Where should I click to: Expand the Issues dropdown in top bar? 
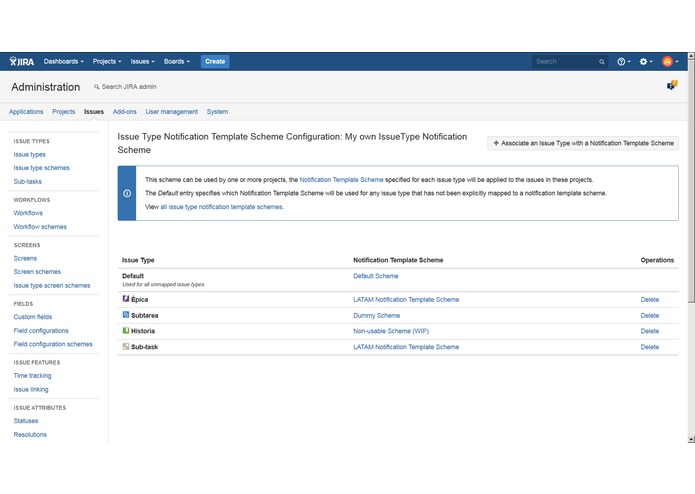[x=142, y=62]
